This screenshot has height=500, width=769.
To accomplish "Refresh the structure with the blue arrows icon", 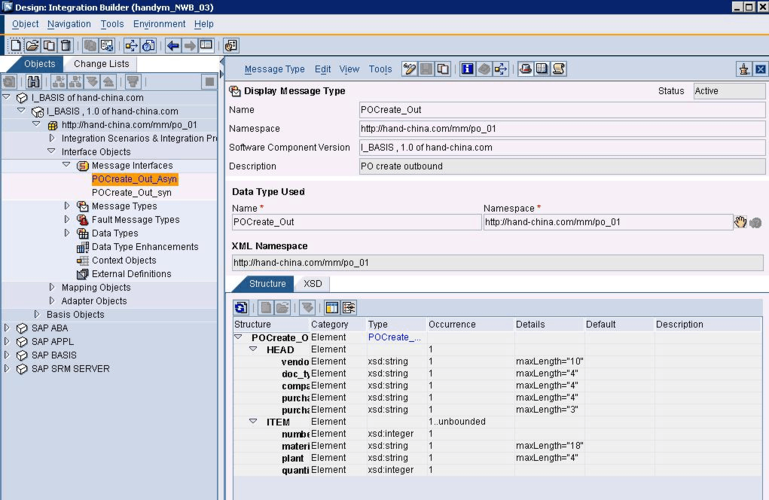I will point(241,308).
